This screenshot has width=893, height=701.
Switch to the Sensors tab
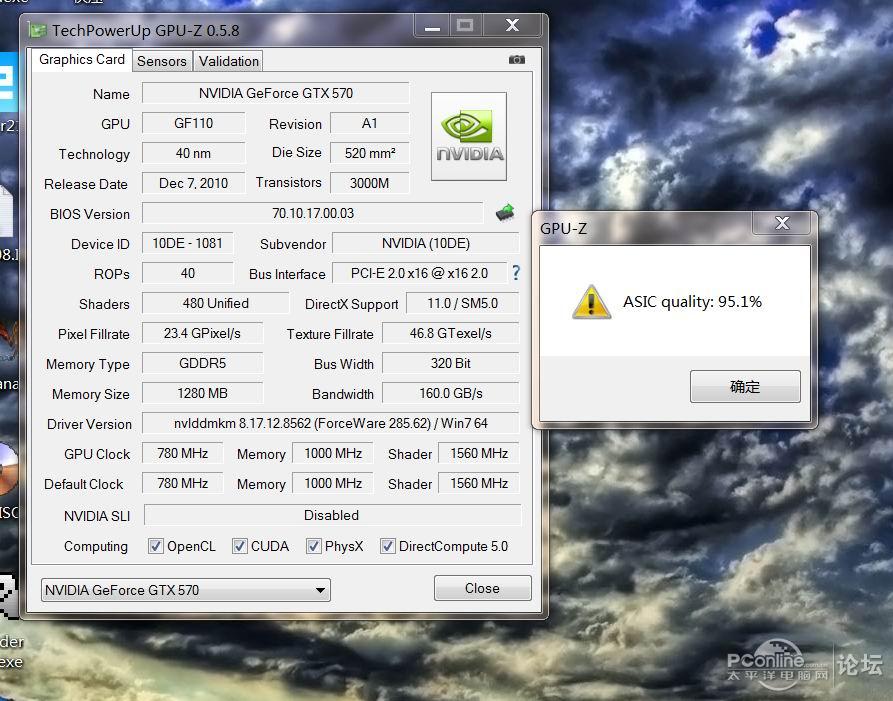click(x=162, y=61)
